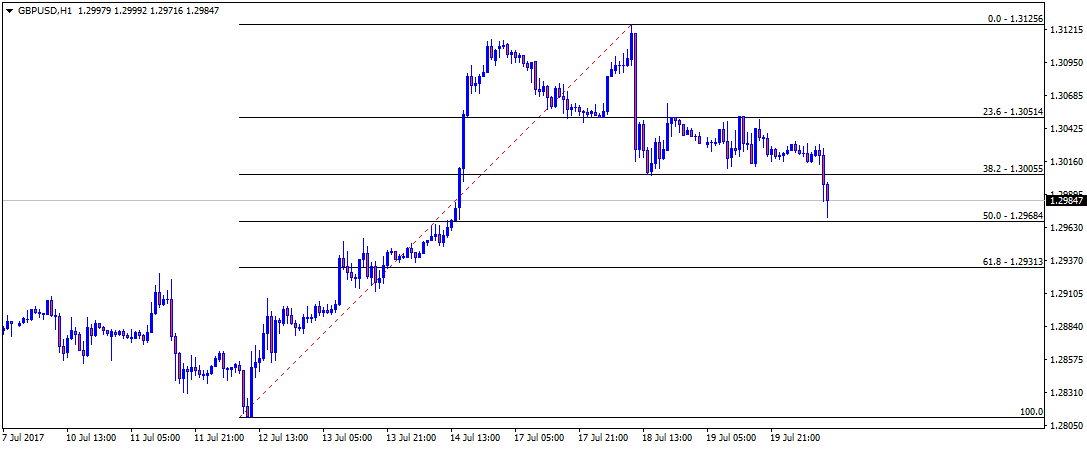Click the 100.0 Fibonacci level label

click(x=1030, y=412)
